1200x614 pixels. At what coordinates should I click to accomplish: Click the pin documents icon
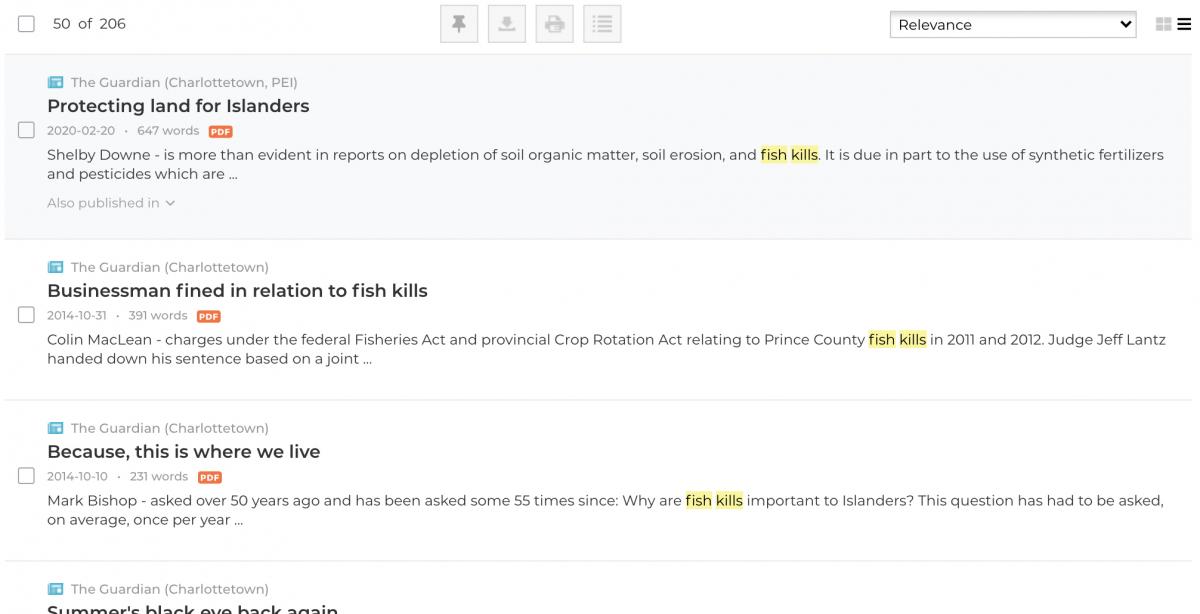pos(459,25)
